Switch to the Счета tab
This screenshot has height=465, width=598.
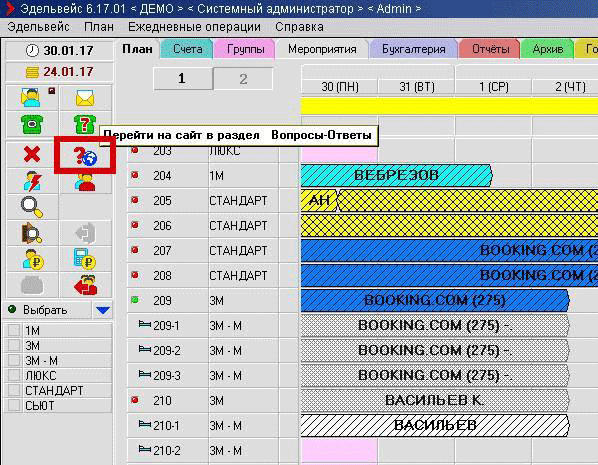pos(187,49)
